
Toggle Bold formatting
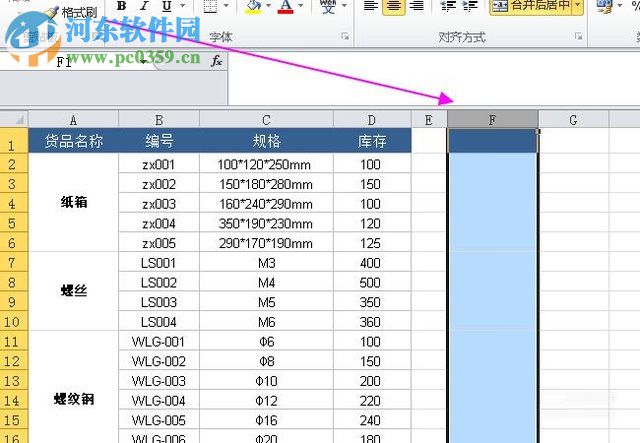point(121,6)
